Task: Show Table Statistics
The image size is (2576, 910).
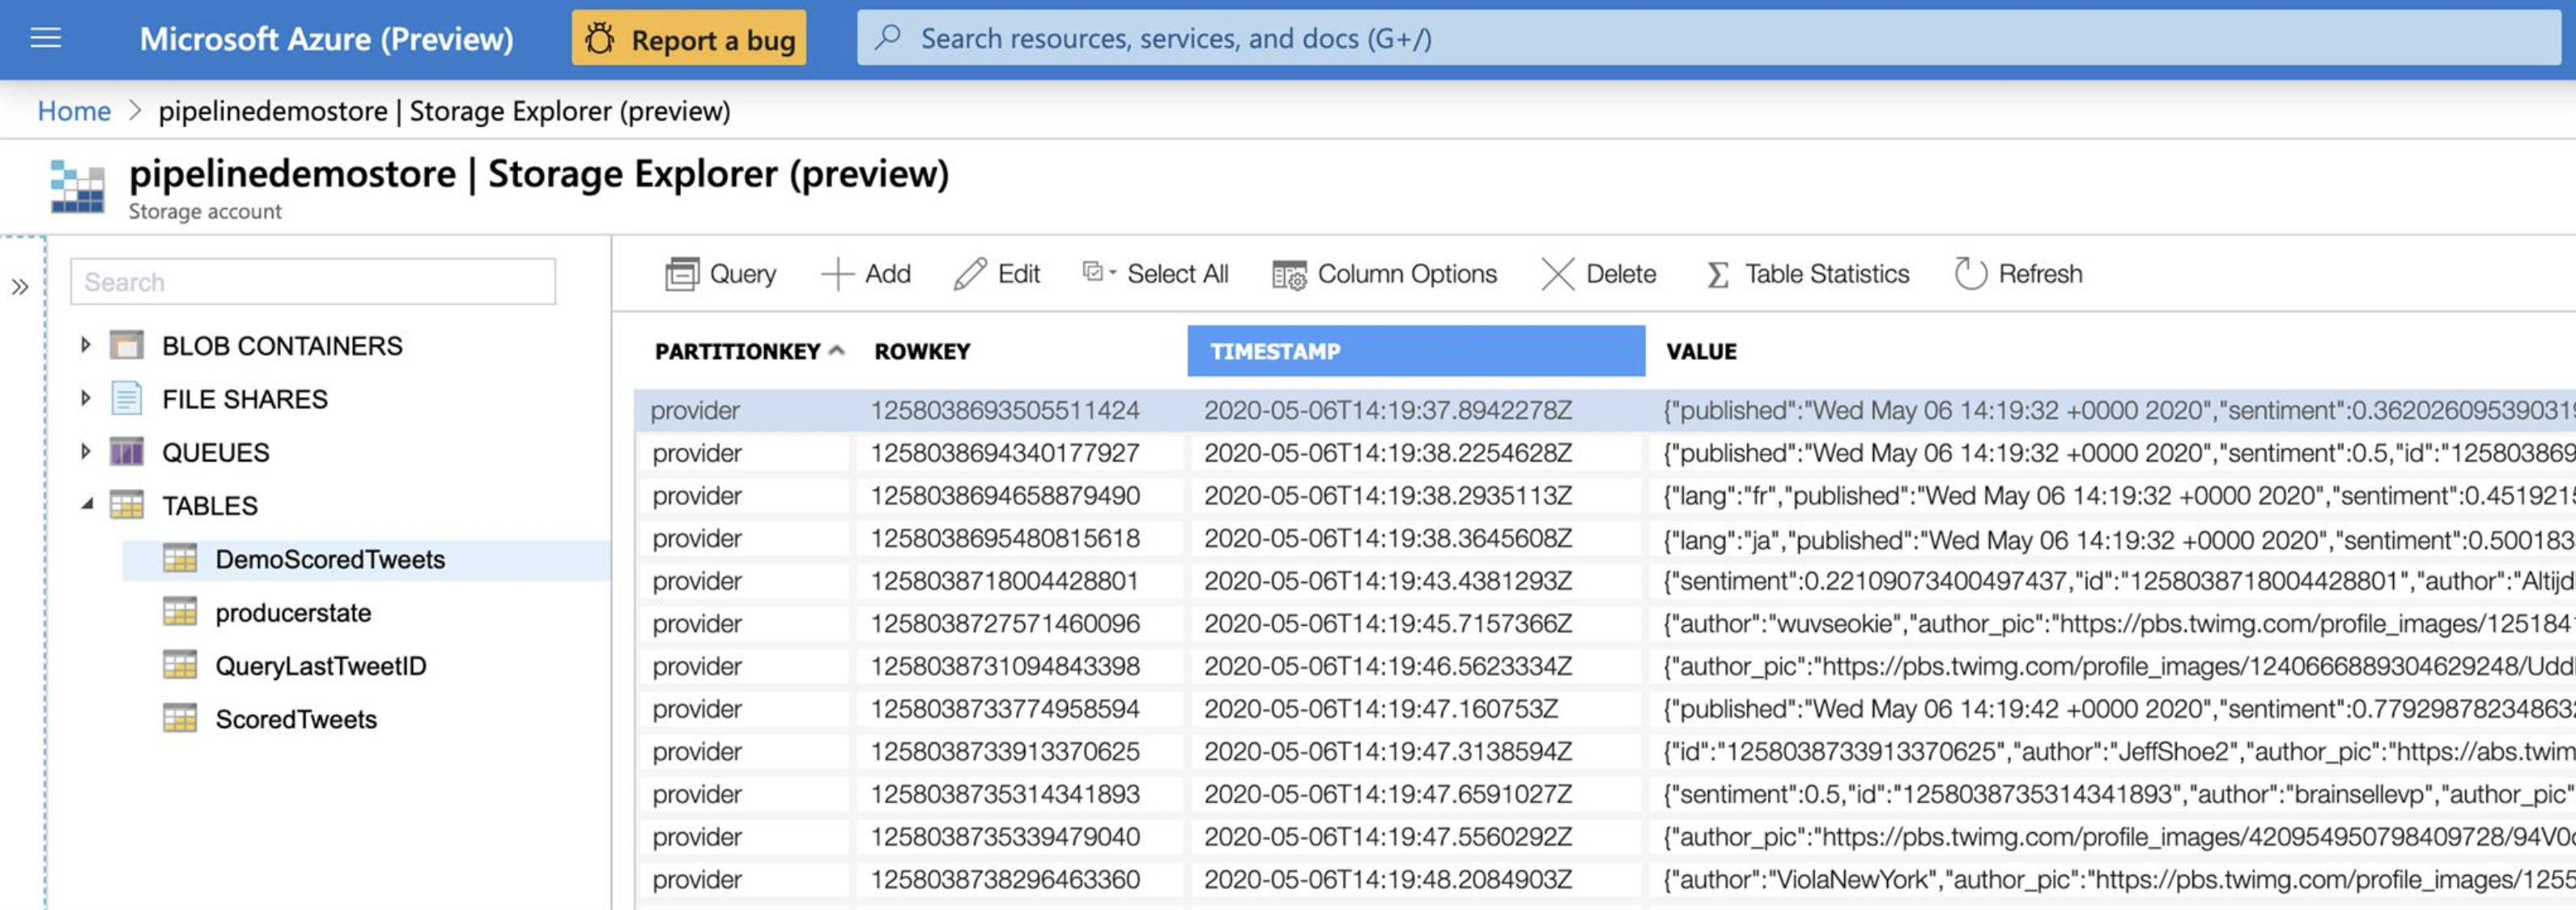Action: click(x=1807, y=274)
